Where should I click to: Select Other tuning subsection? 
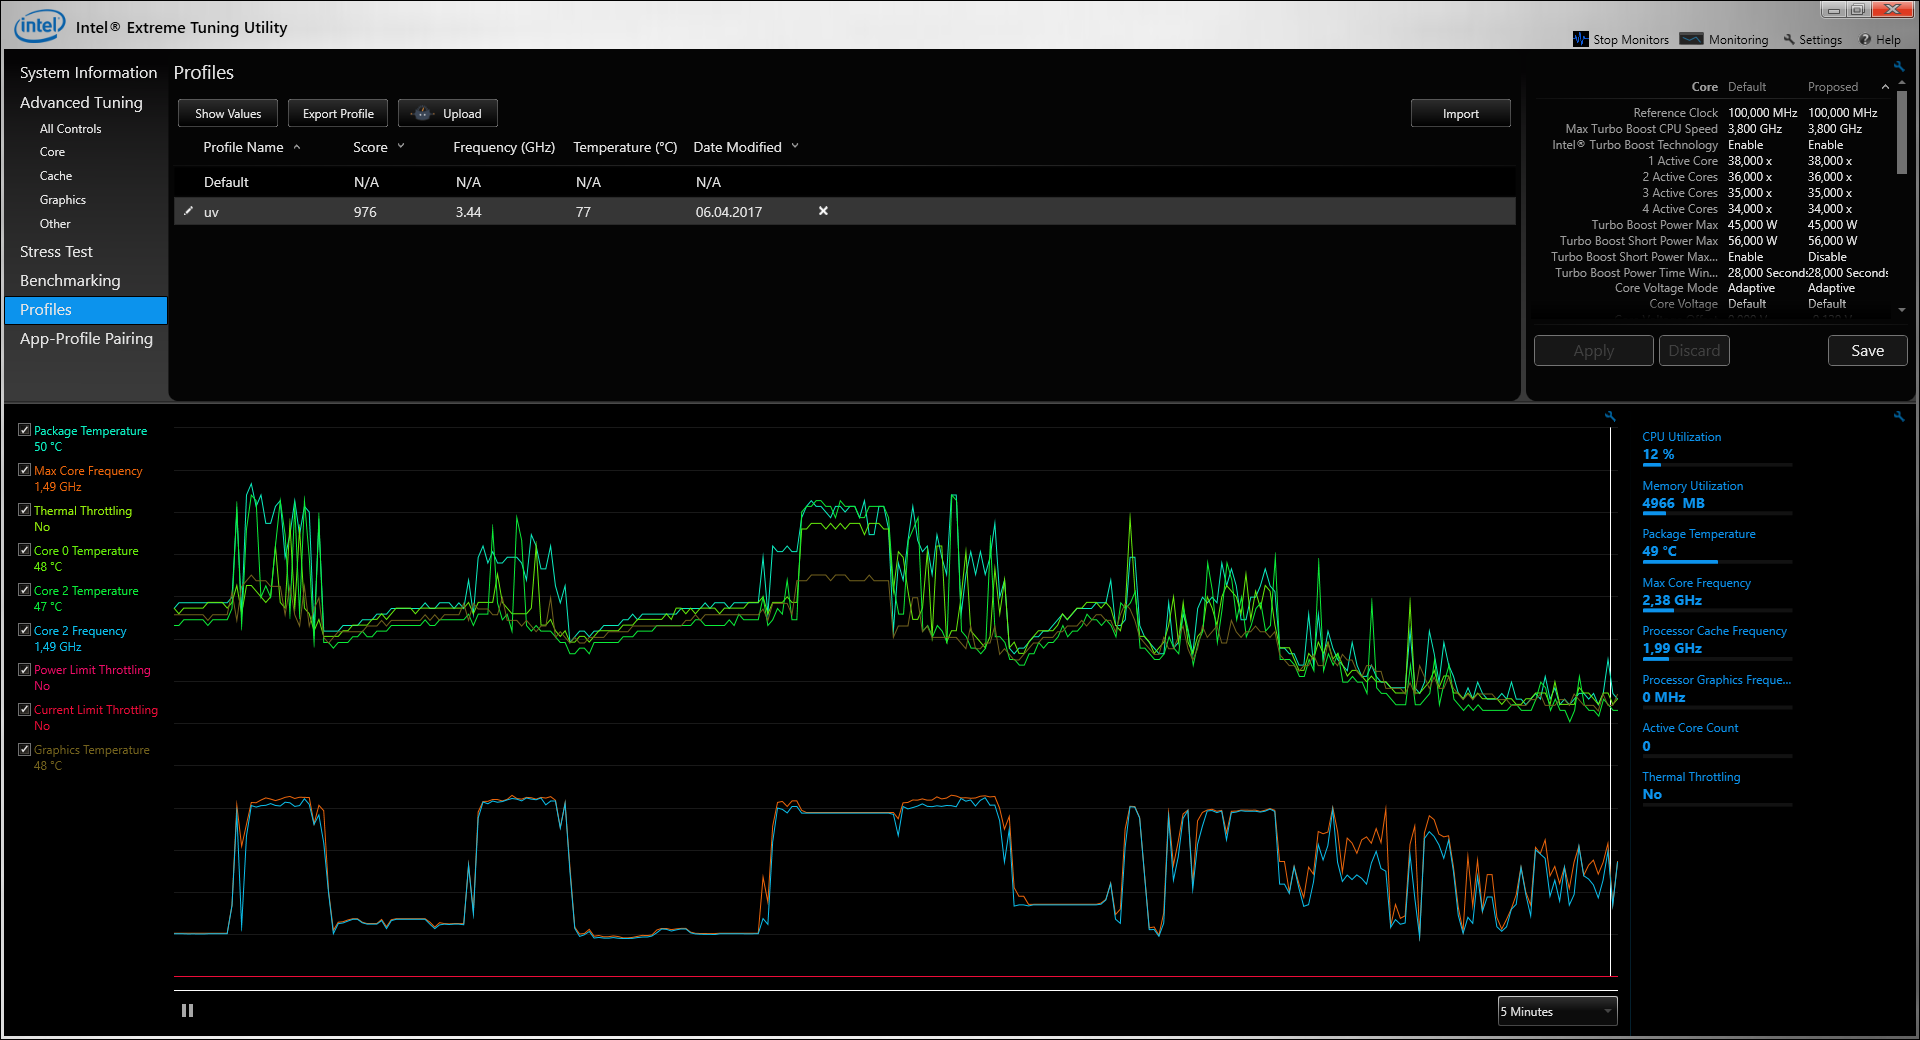click(55, 224)
